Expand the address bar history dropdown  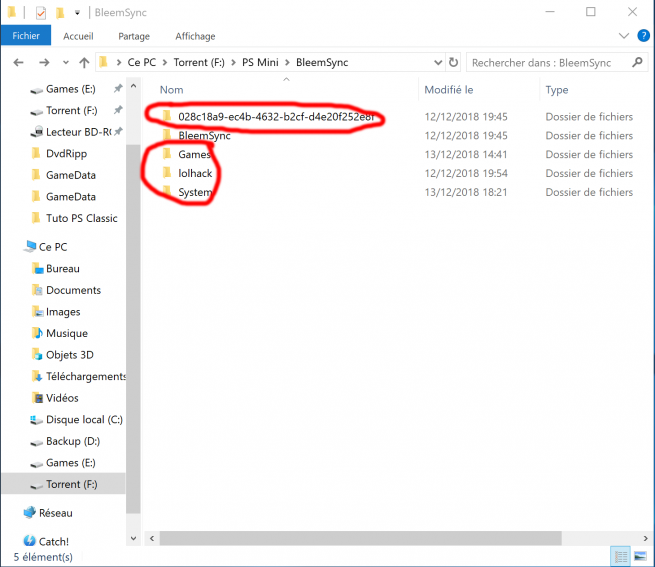point(438,63)
